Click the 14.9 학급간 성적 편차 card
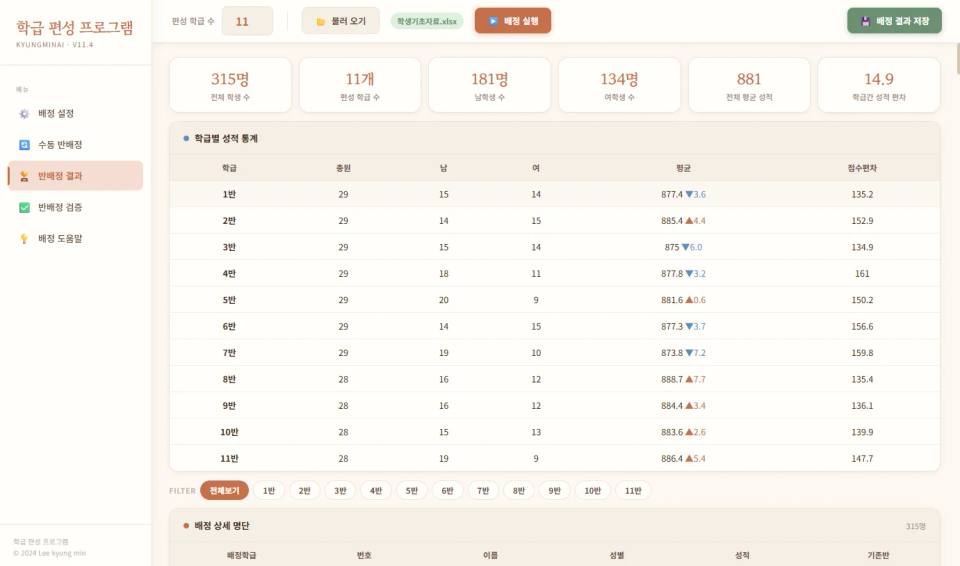960x566 pixels. coord(879,85)
